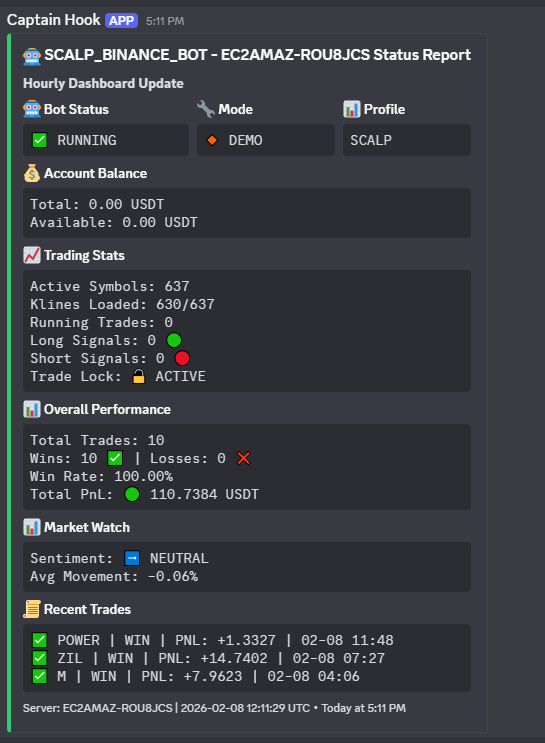
Task: Click the Today at 5:11 PM footer timestamp
Action: [x=363, y=708]
